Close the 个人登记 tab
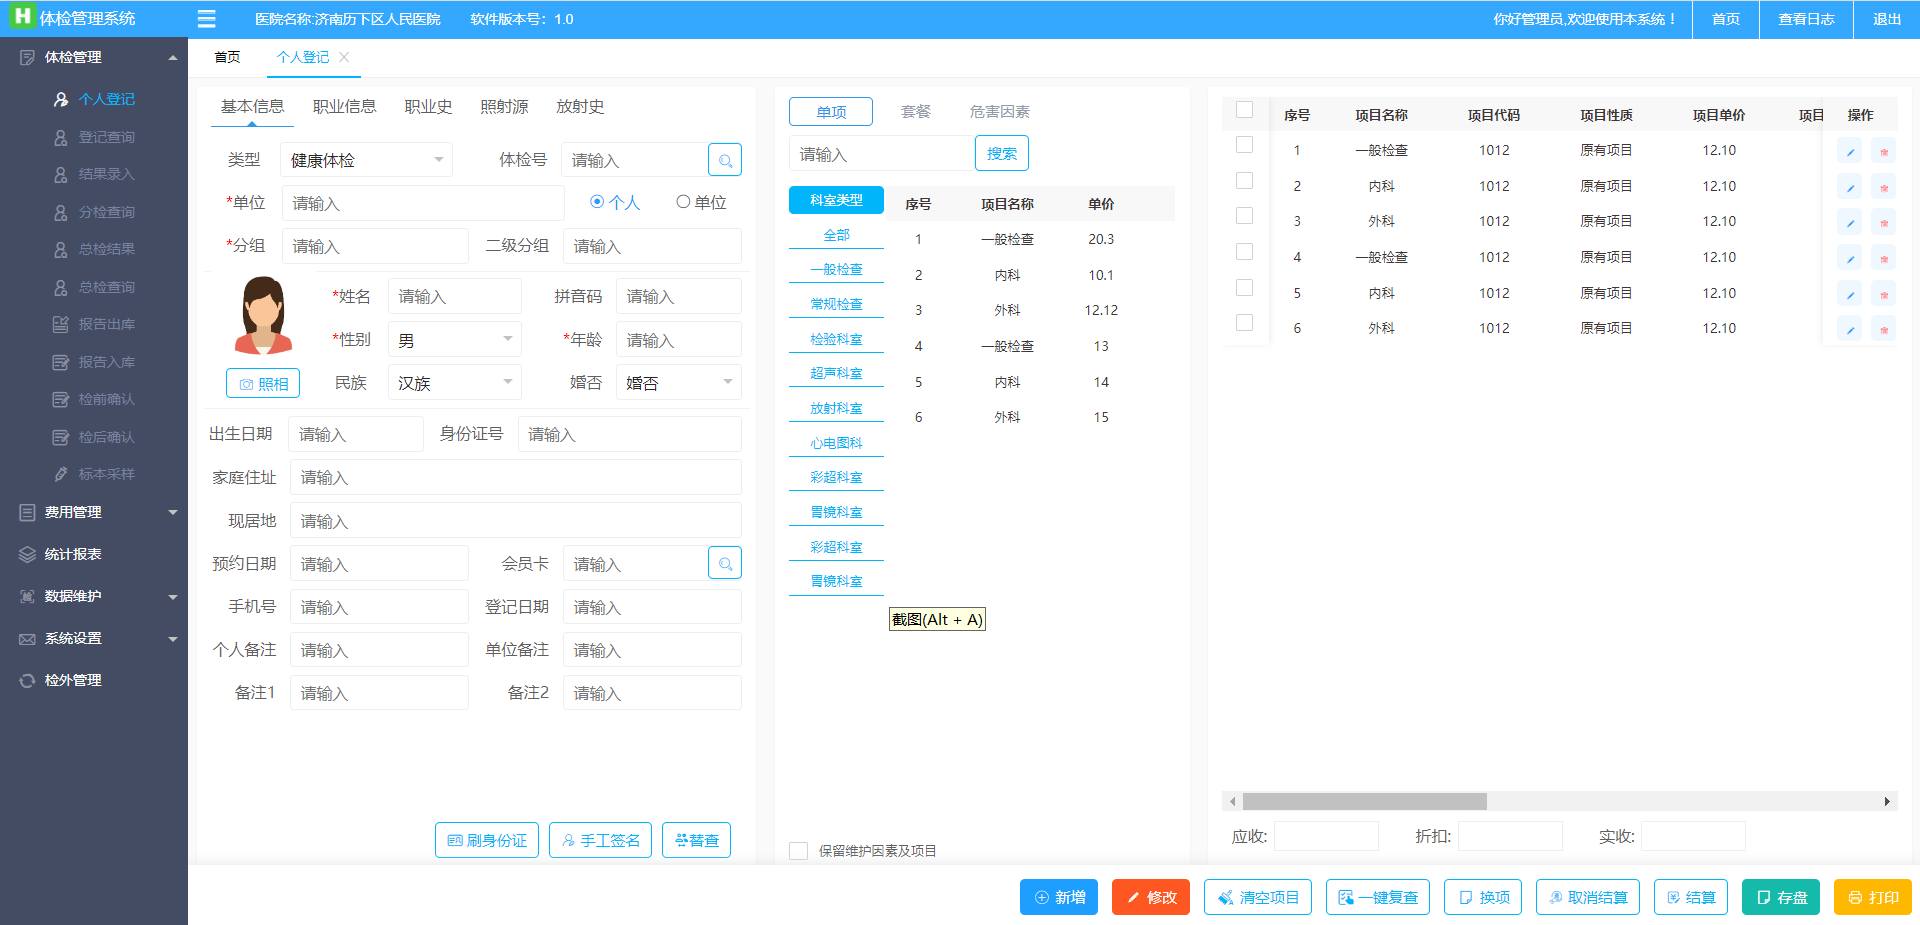1920x925 pixels. pyautogui.click(x=344, y=57)
